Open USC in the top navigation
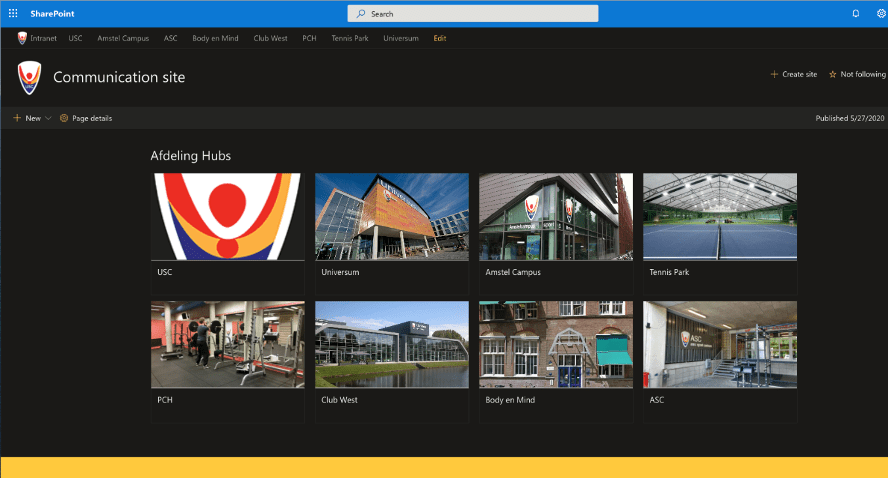 click(x=75, y=38)
